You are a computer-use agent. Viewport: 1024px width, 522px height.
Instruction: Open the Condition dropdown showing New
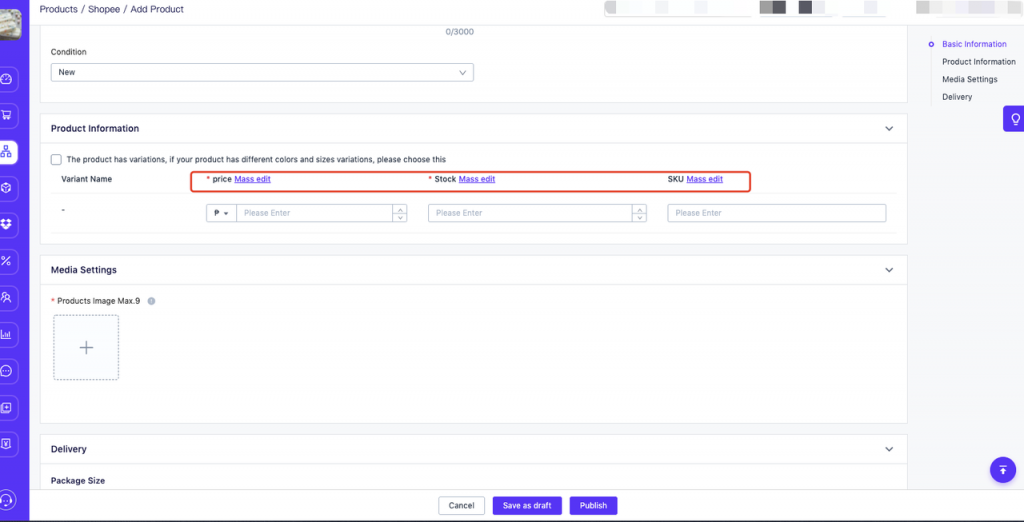[262, 73]
